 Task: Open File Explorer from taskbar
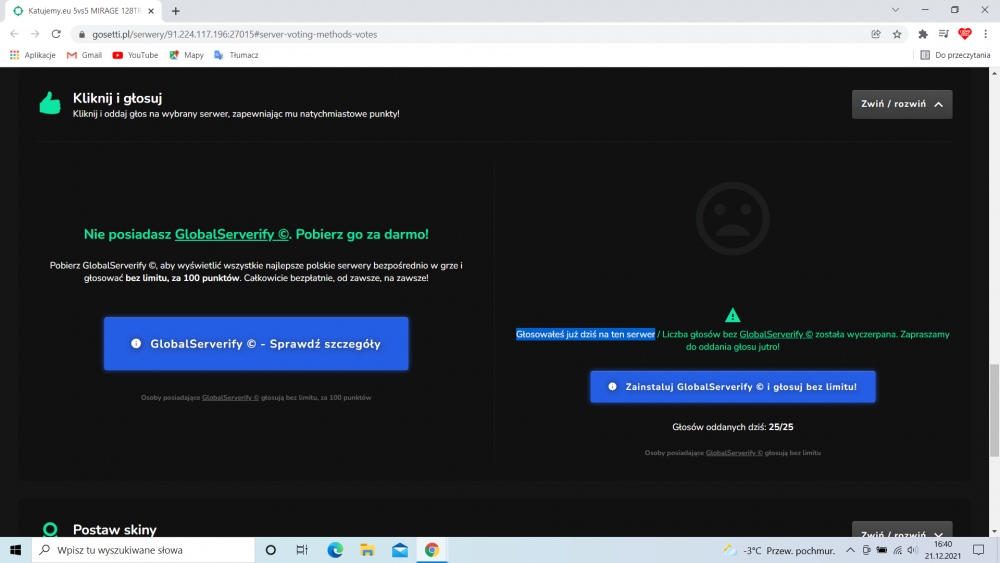pyautogui.click(x=367, y=550)
